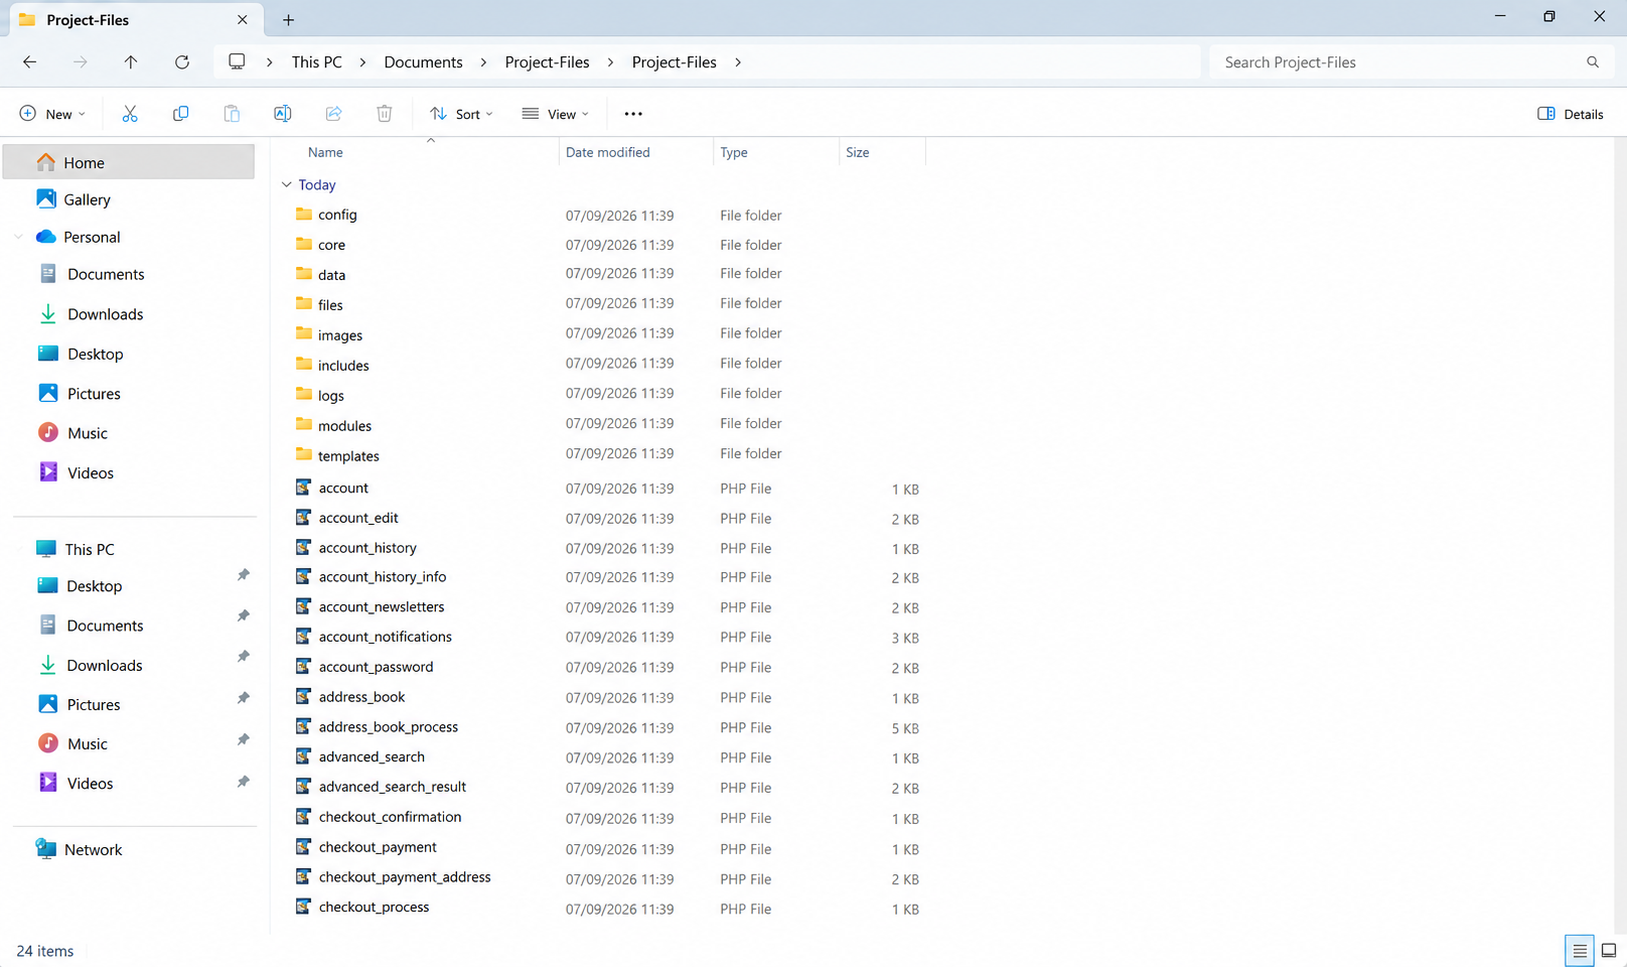Screen dimensions: 1627x967
Task: Unpin Desktop from quick access
Action: point(243,575)
